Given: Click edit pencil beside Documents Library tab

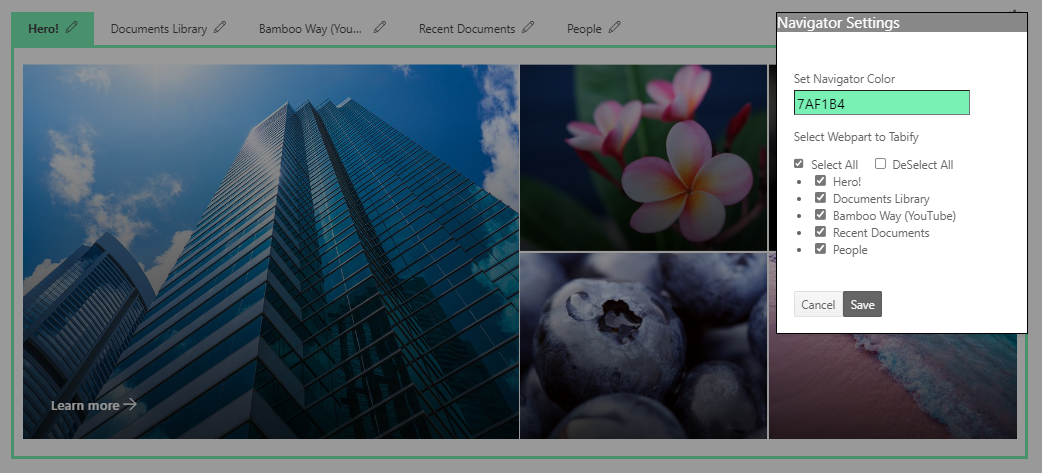Looking at the screenshot, I should [x=220, y=28].
